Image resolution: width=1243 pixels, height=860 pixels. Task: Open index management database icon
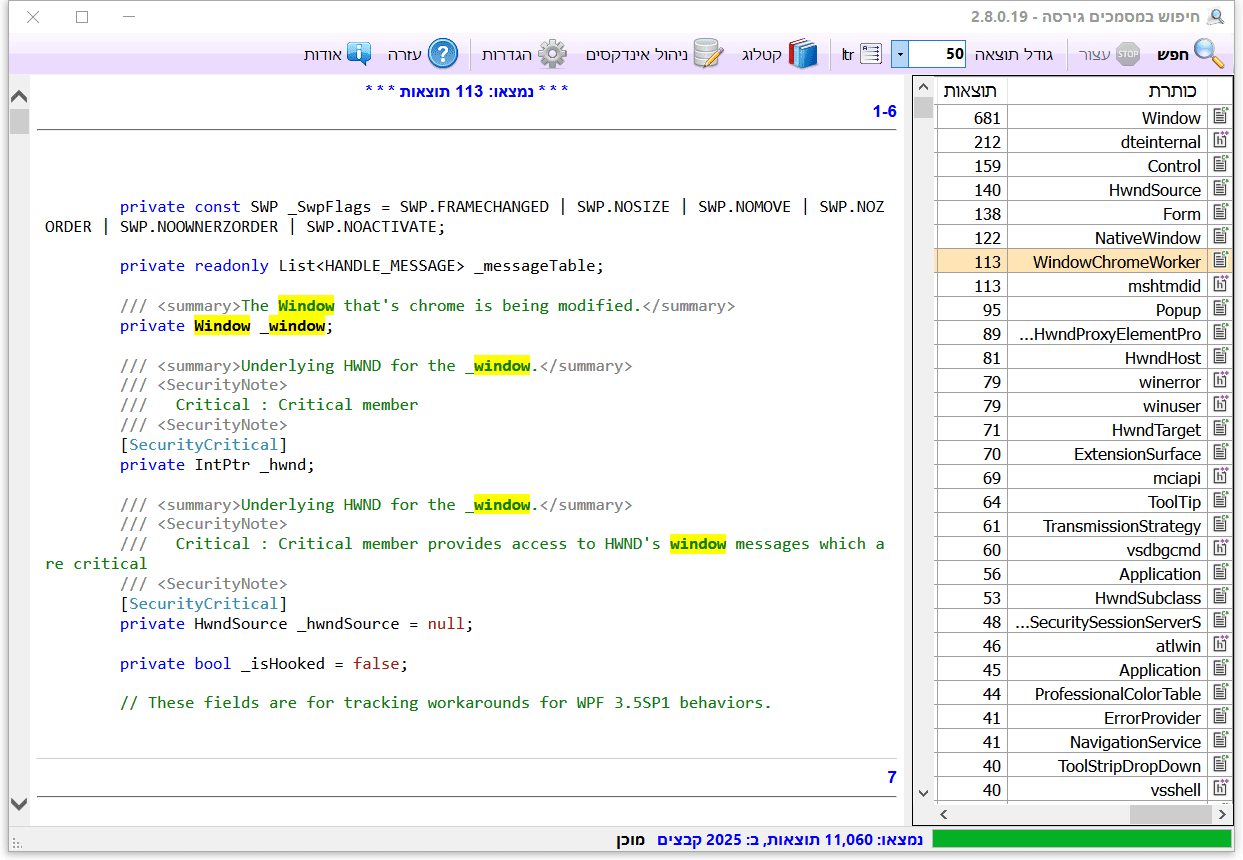708,53
